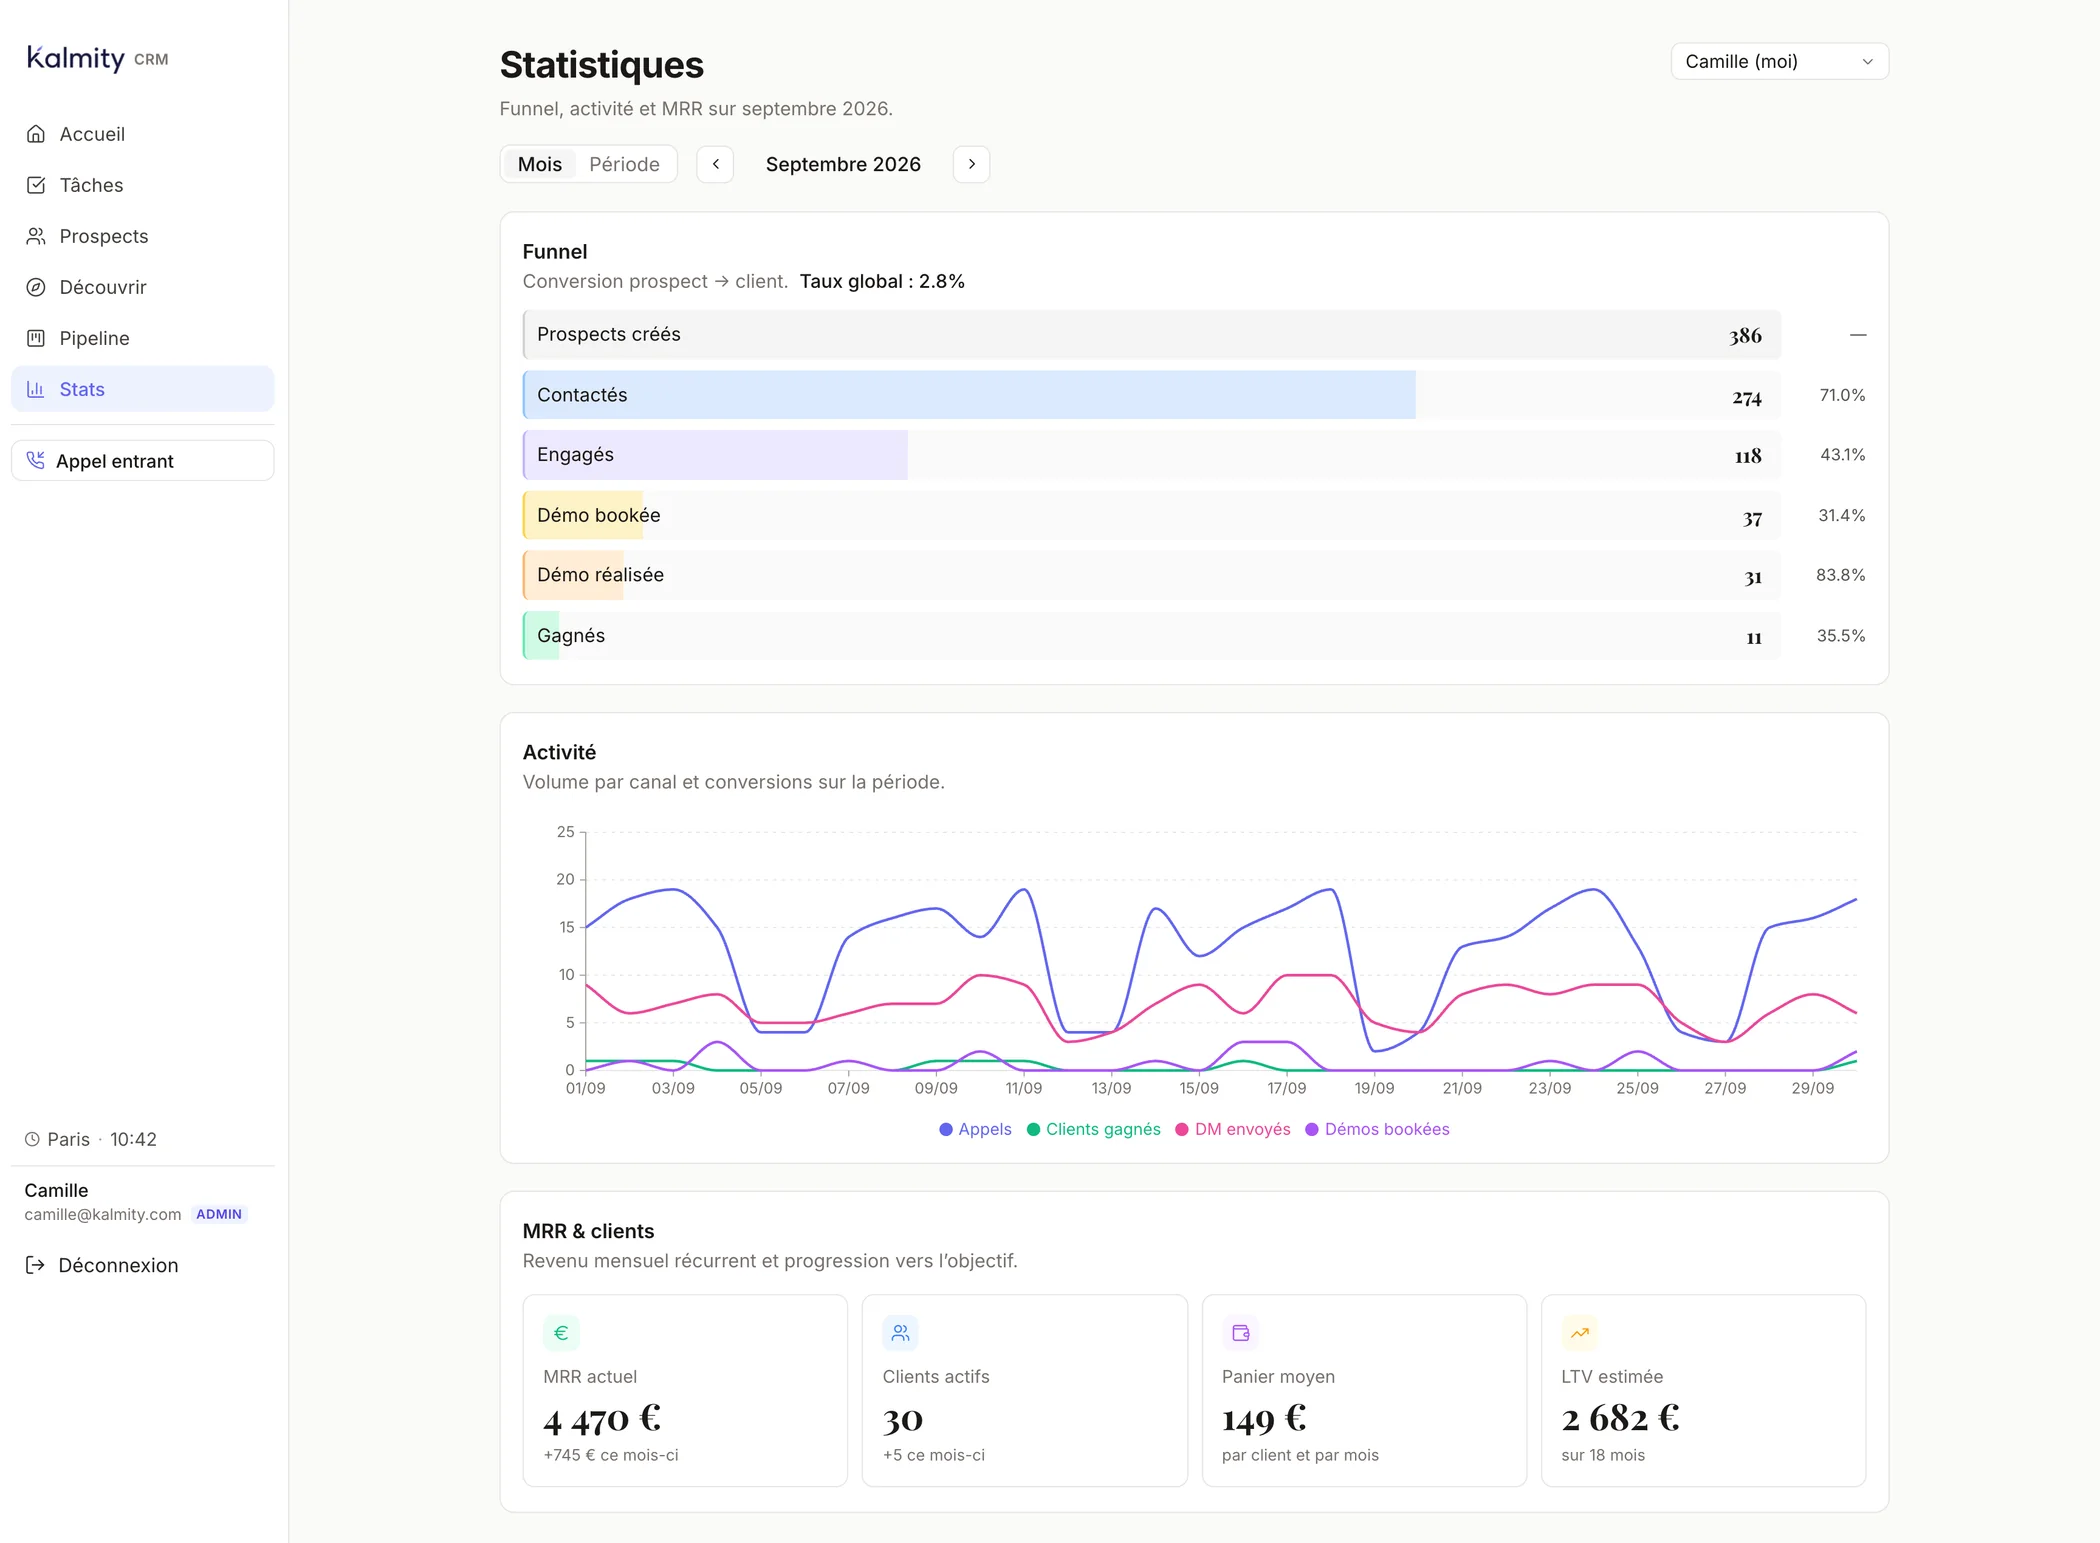Click the ADMIN badge next to email

point(219,1214)
